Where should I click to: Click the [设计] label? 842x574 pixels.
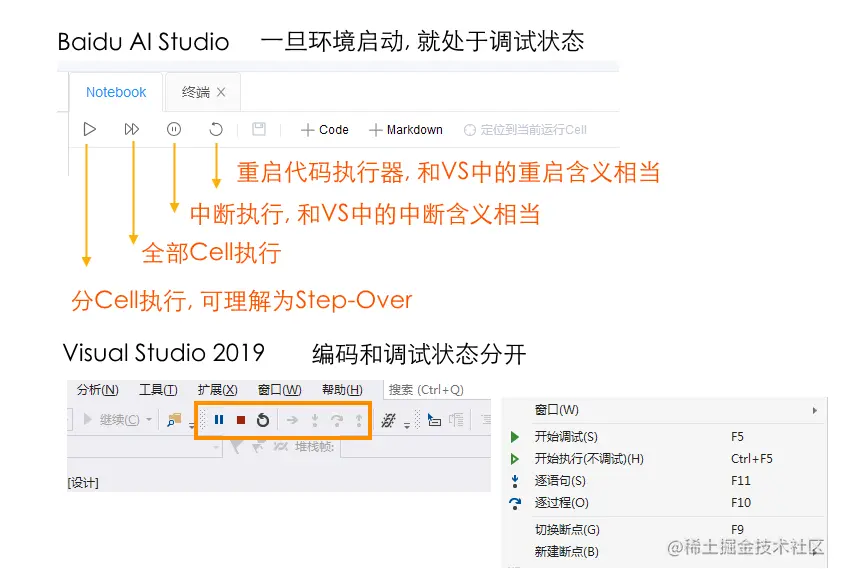coord(83,483)
